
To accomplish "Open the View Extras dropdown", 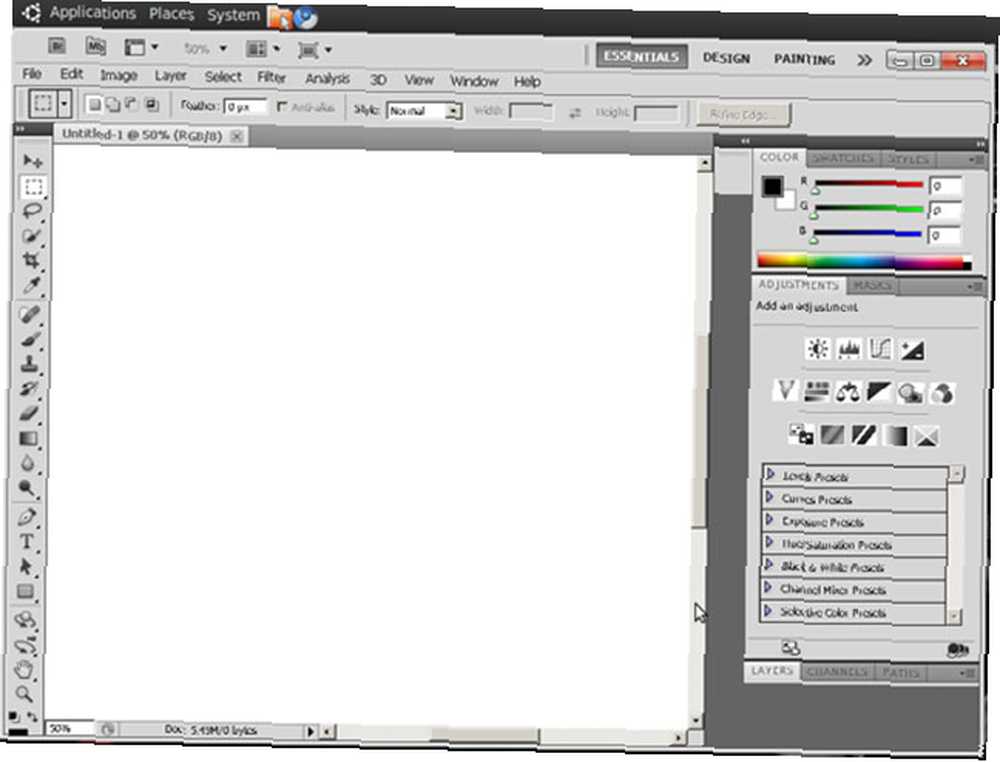I will 142,47.
